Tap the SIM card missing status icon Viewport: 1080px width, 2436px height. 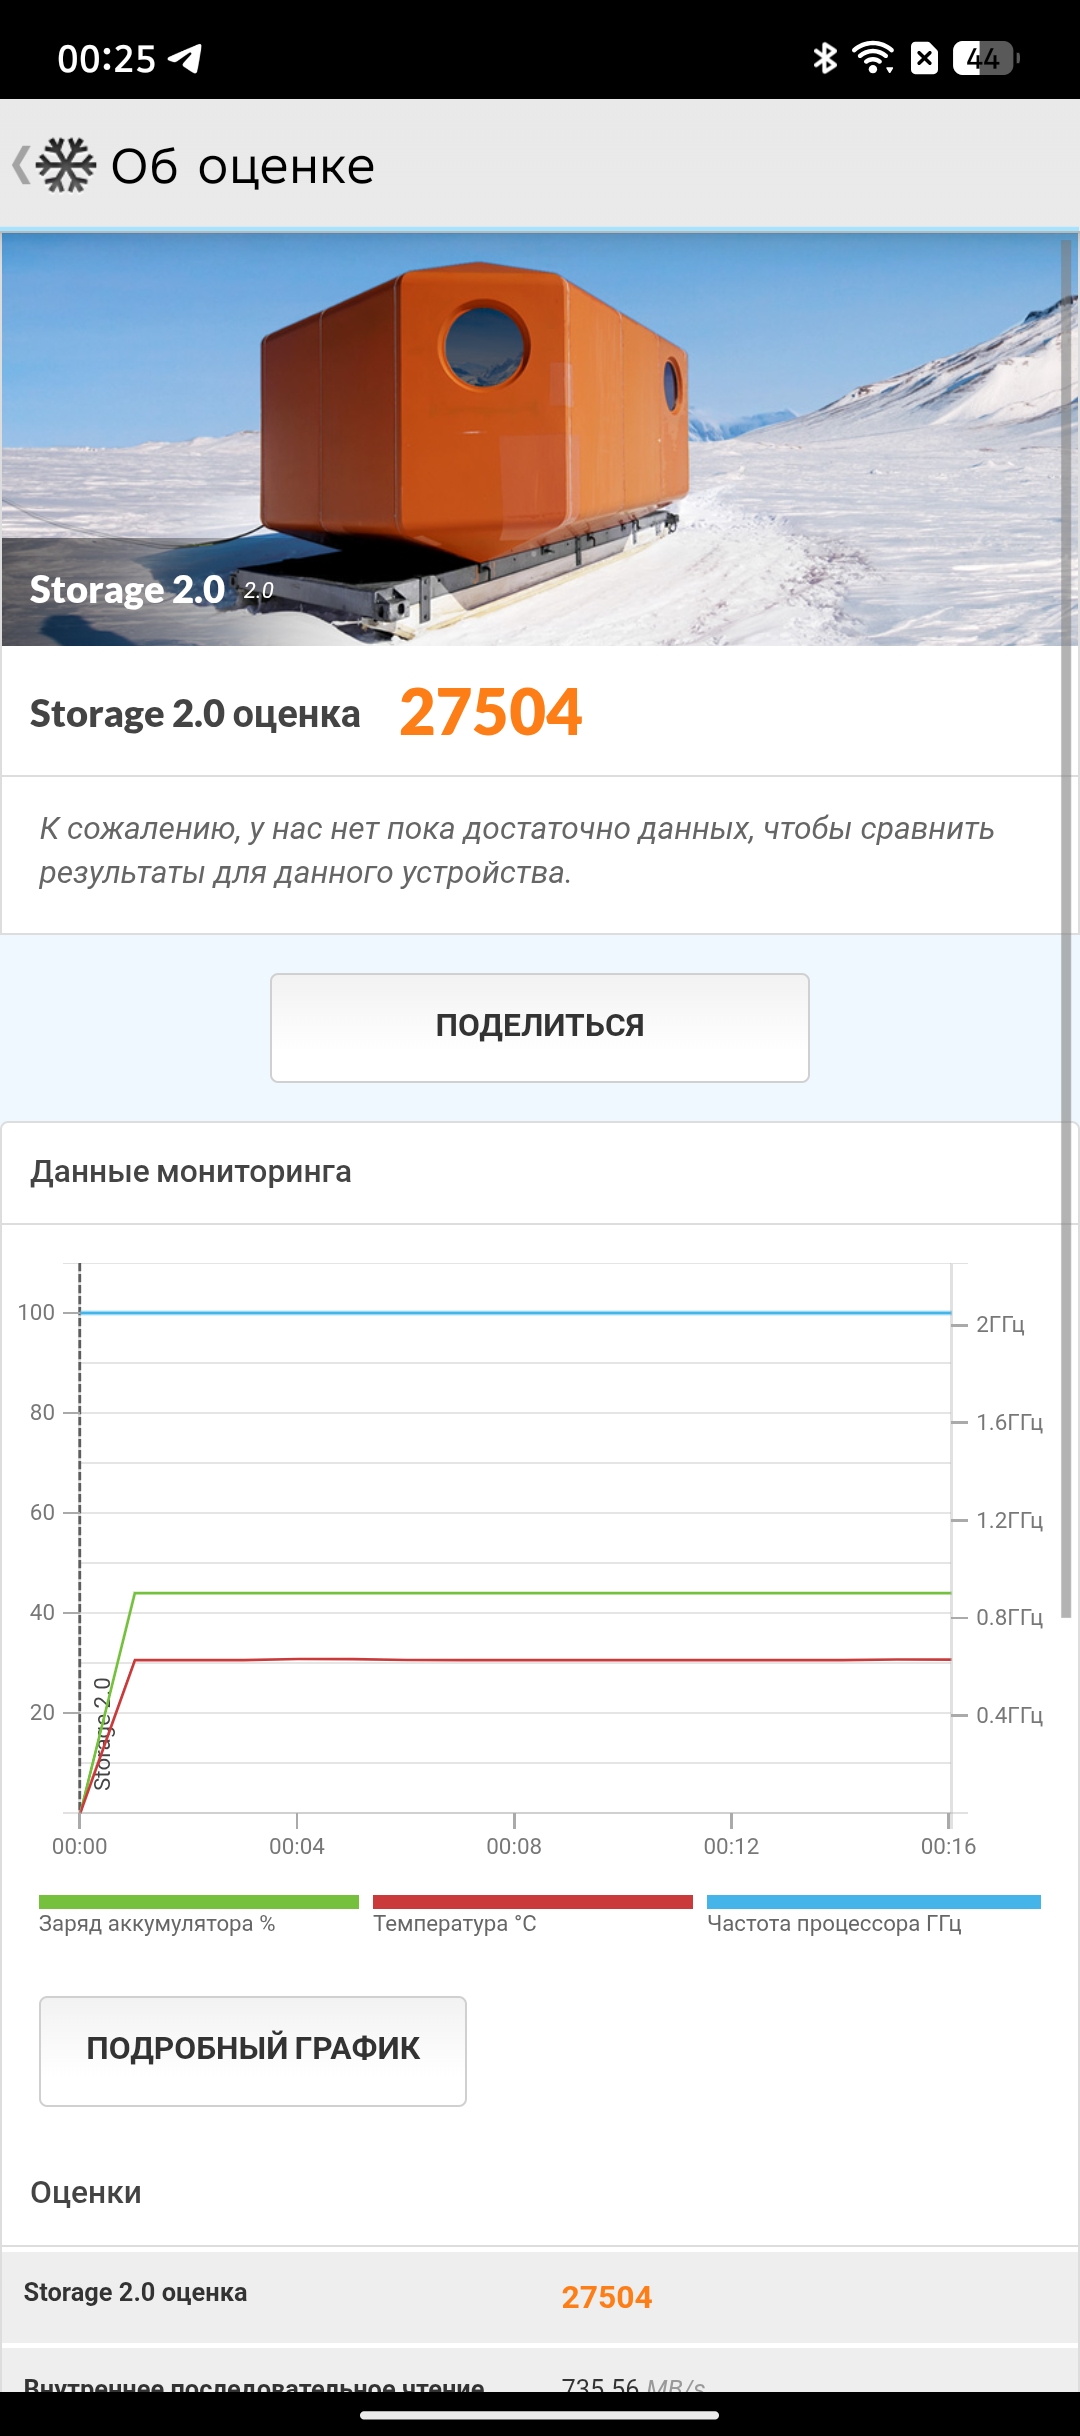pyautogui.click(x=925, y=58)
